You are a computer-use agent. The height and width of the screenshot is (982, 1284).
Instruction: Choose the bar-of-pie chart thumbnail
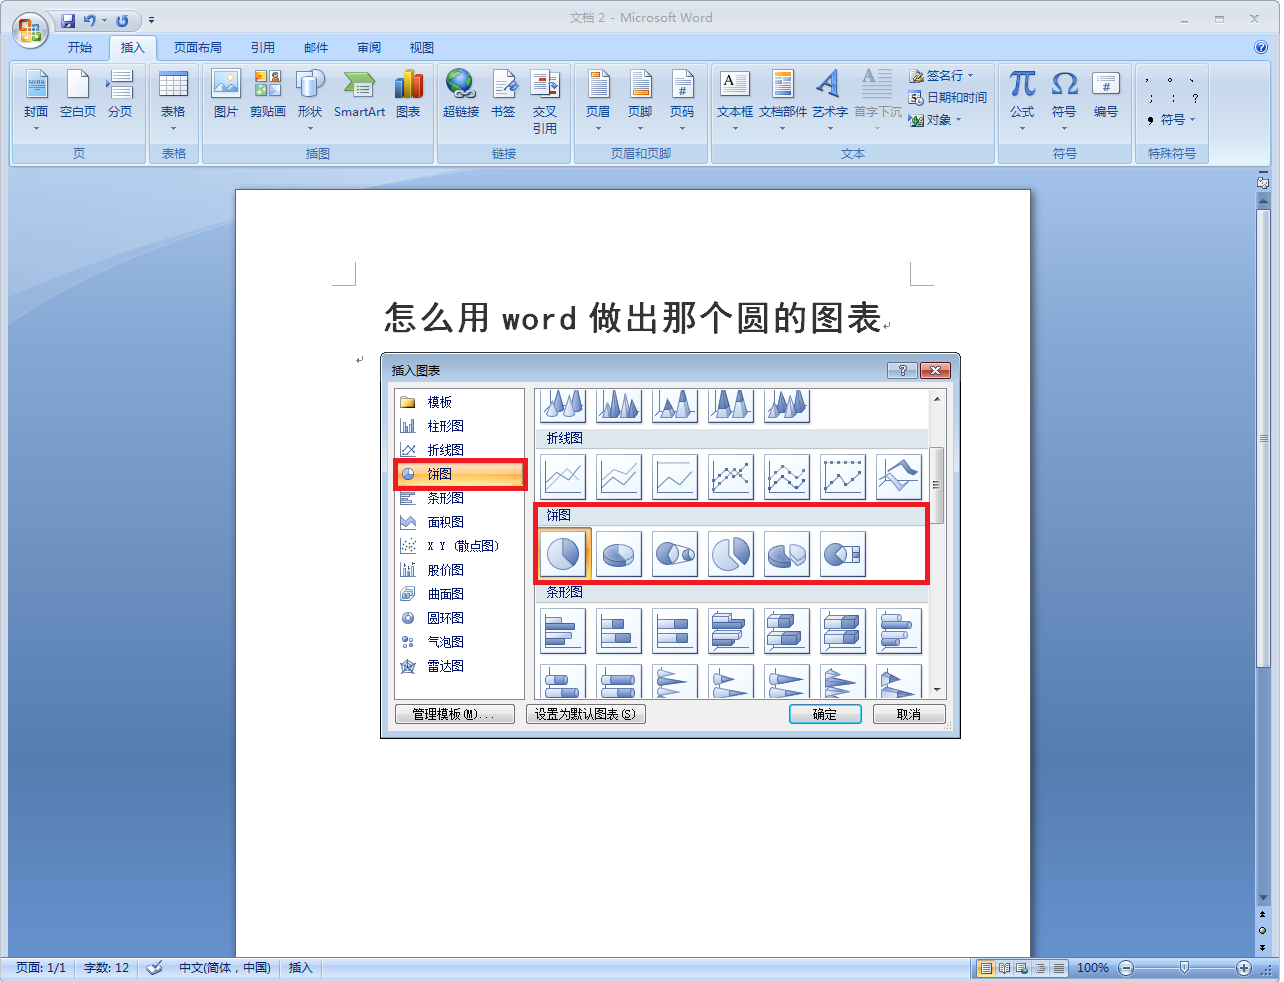[x=843, y=554]
